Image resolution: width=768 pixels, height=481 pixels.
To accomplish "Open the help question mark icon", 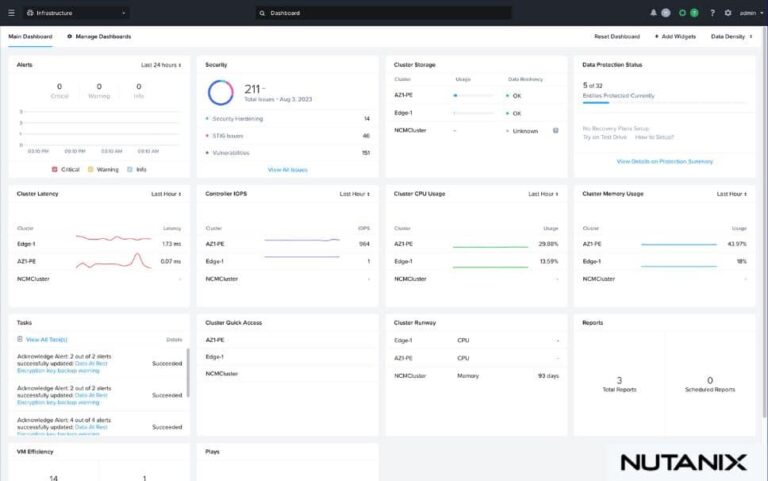I will point(712,13).
